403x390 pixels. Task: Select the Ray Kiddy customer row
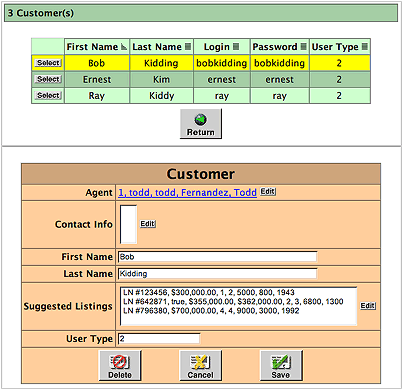pyautogui.click(x=48, y=95)
